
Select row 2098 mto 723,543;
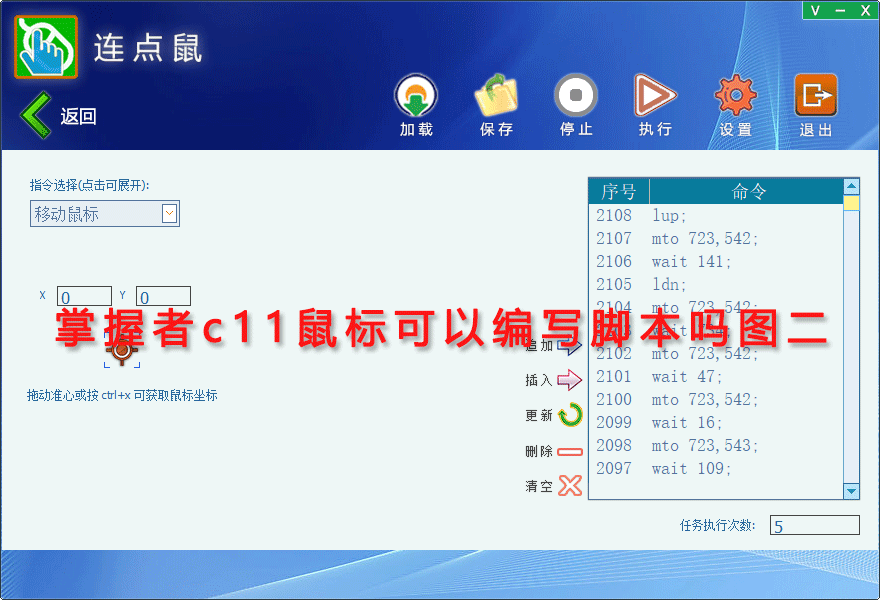(x=716, y=446)
